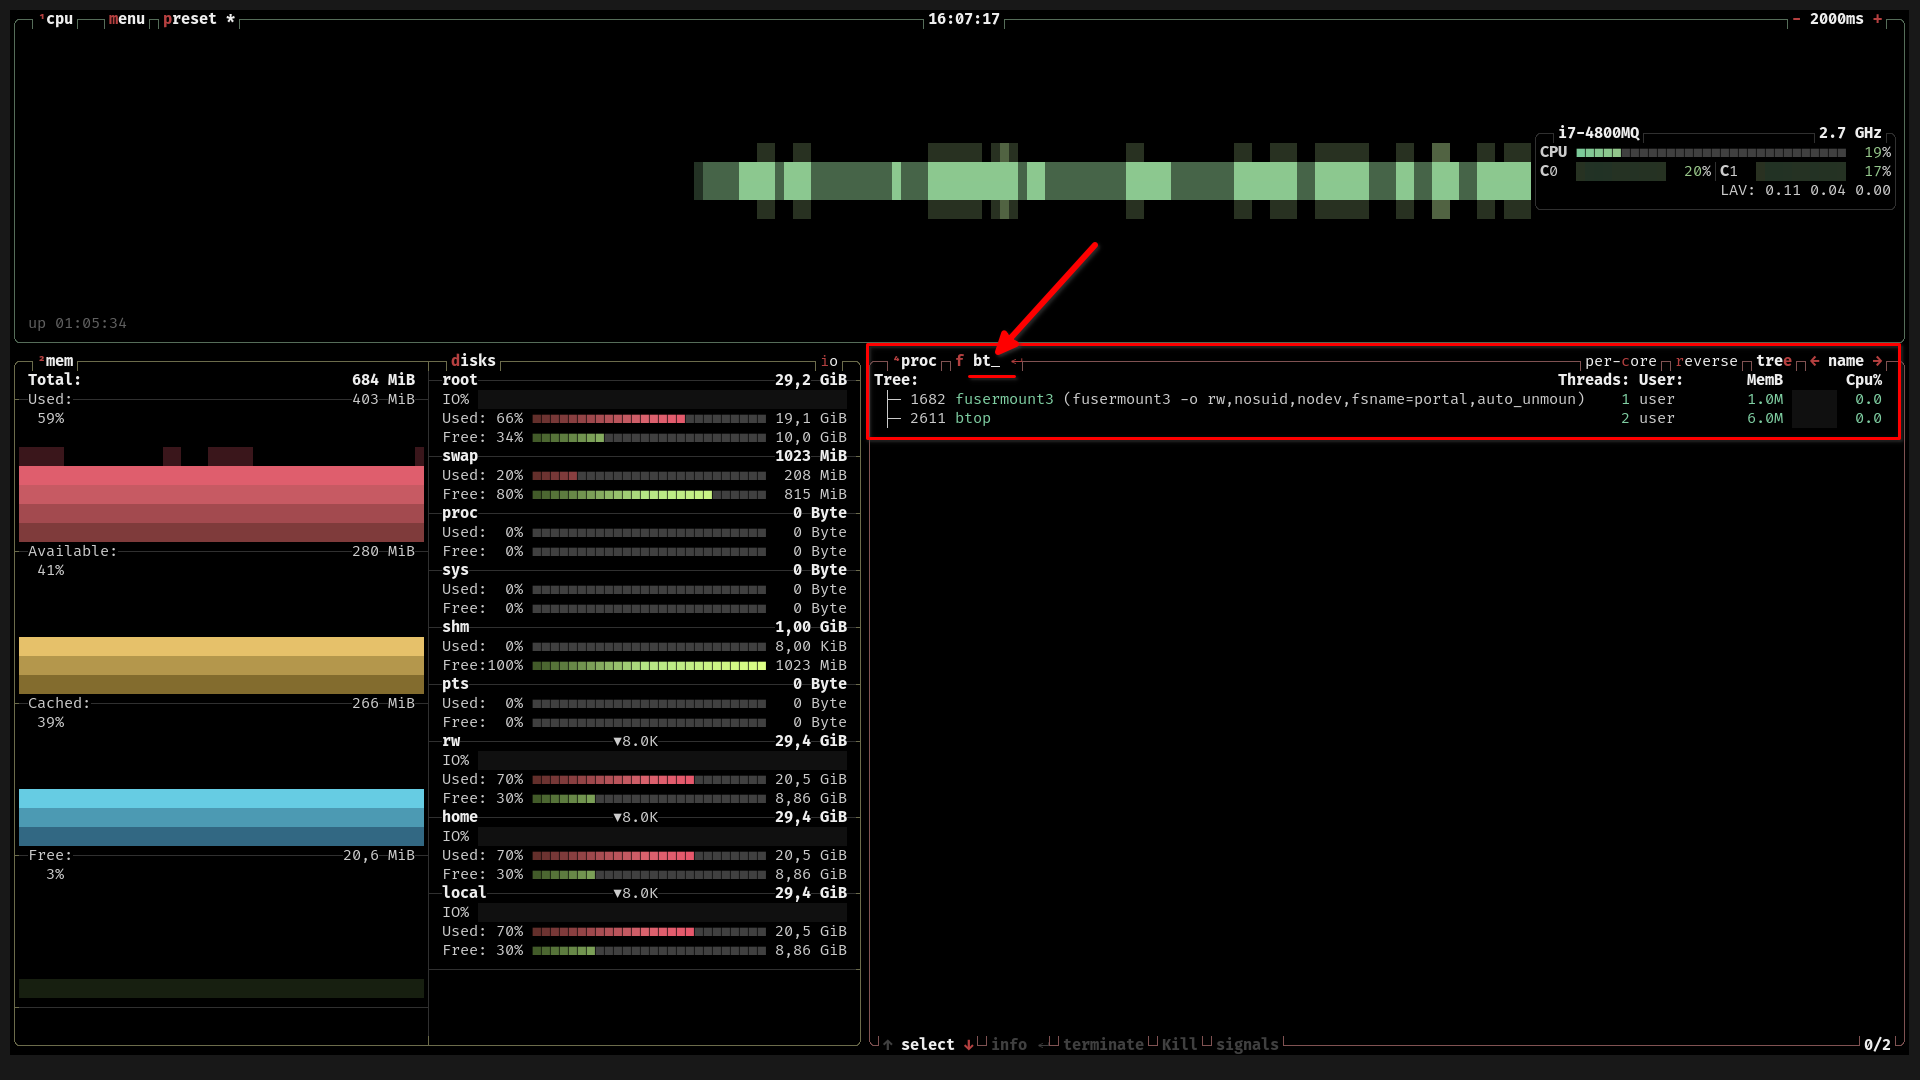Click the bt_ filter input field

pos(985,361)
